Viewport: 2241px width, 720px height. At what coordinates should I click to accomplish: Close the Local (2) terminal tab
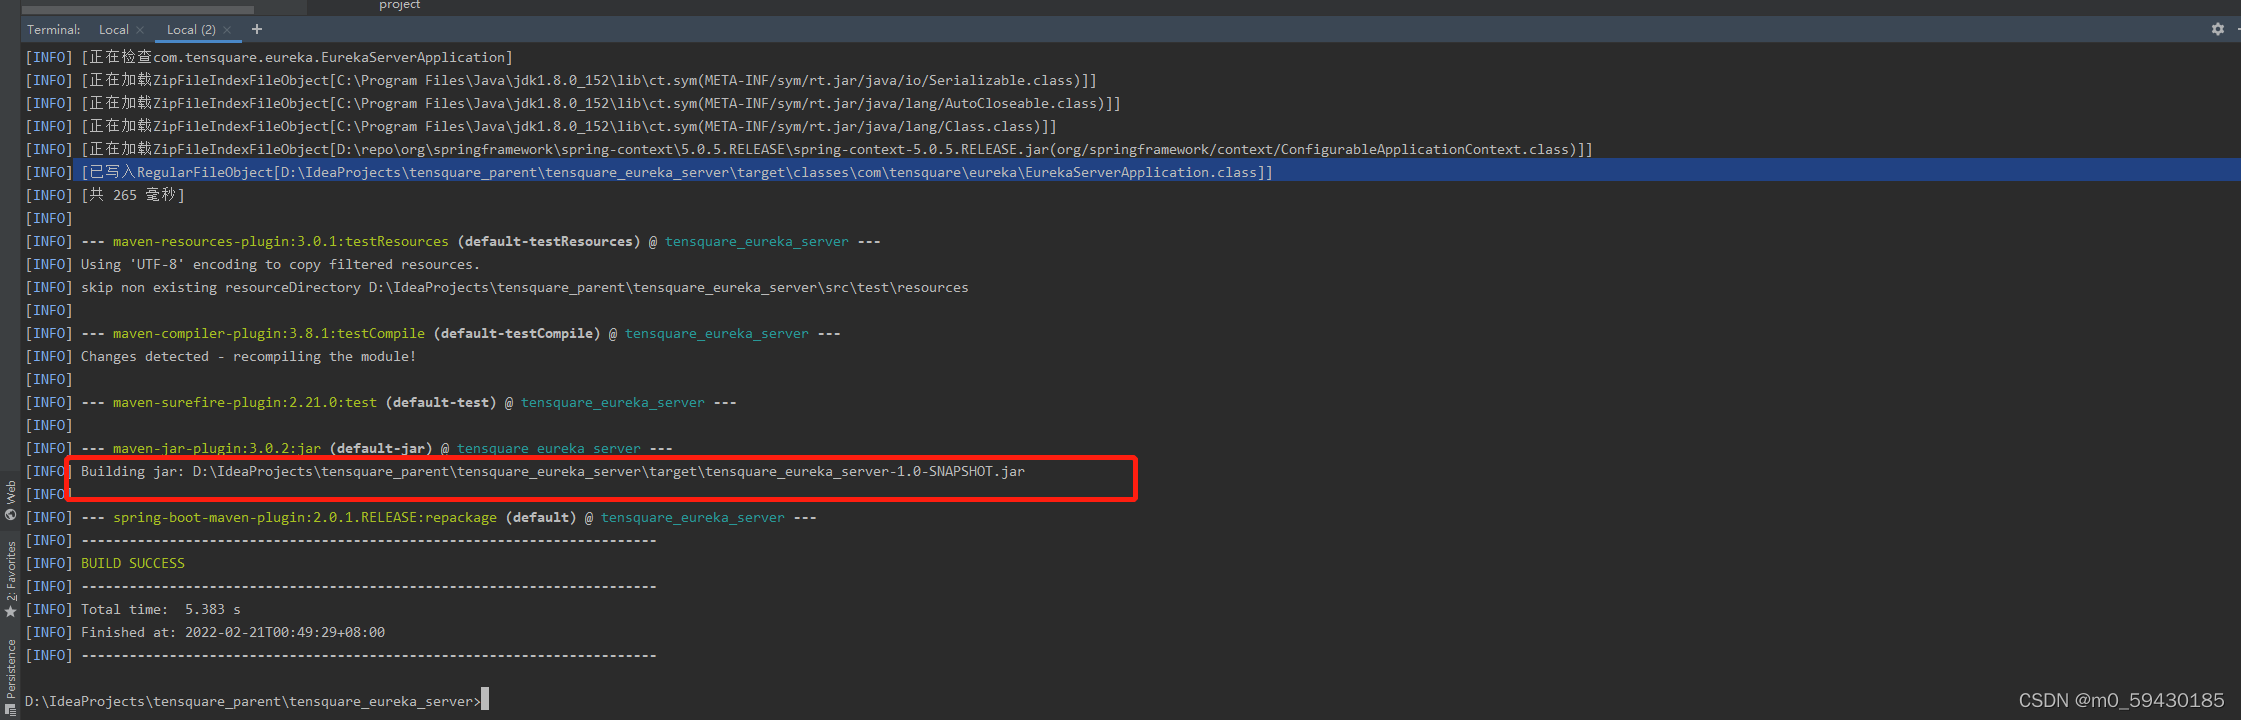click(x=227, y=30)
